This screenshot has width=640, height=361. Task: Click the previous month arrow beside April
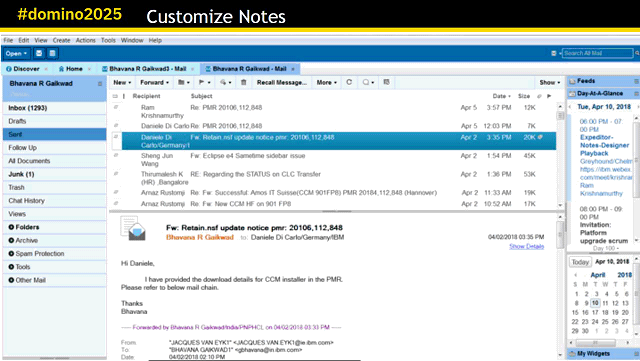[575, 275]
